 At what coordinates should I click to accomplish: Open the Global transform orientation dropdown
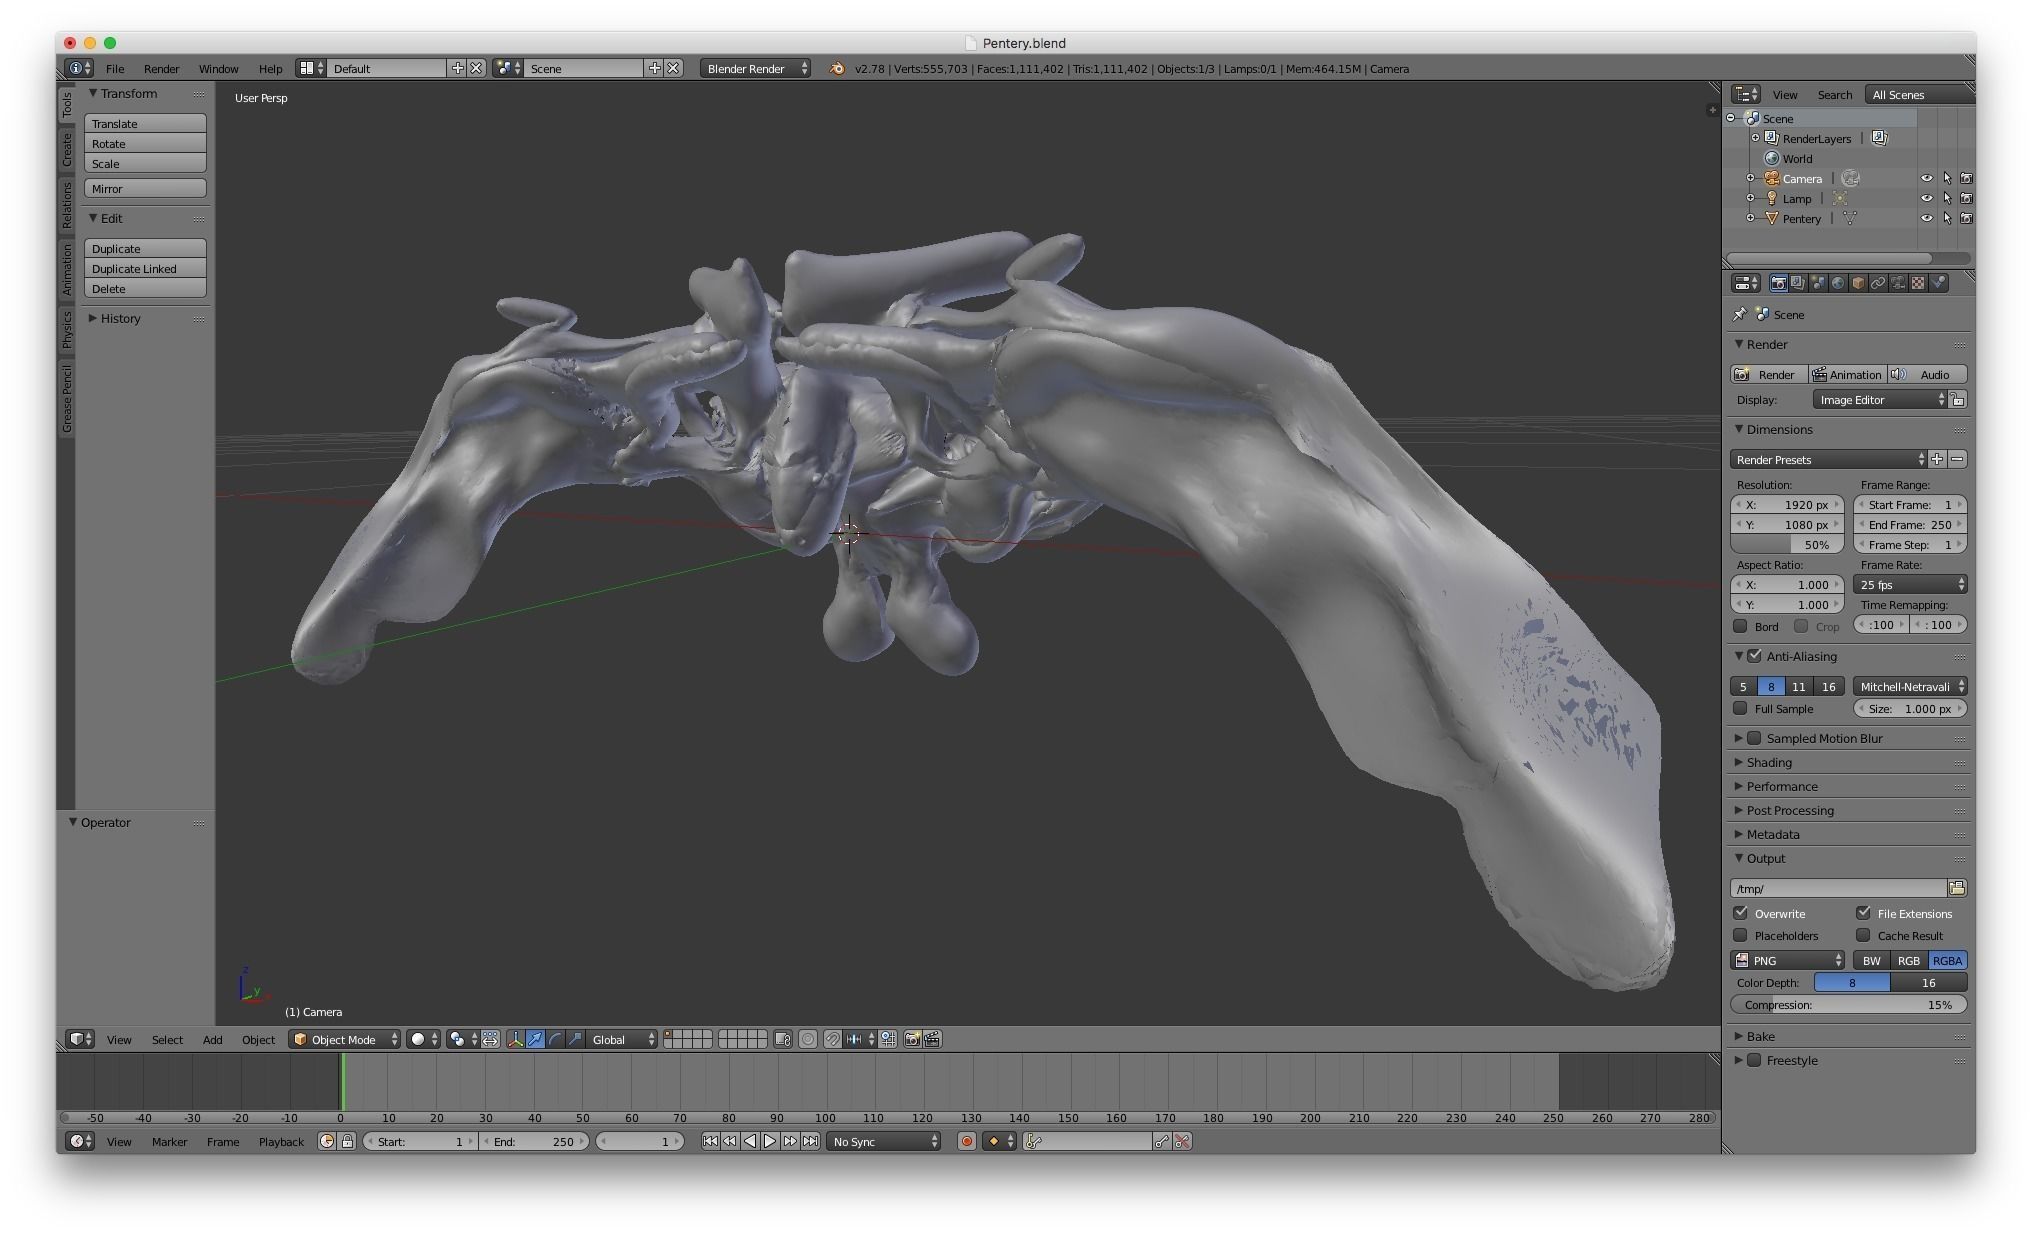(x=622, y=1039)
